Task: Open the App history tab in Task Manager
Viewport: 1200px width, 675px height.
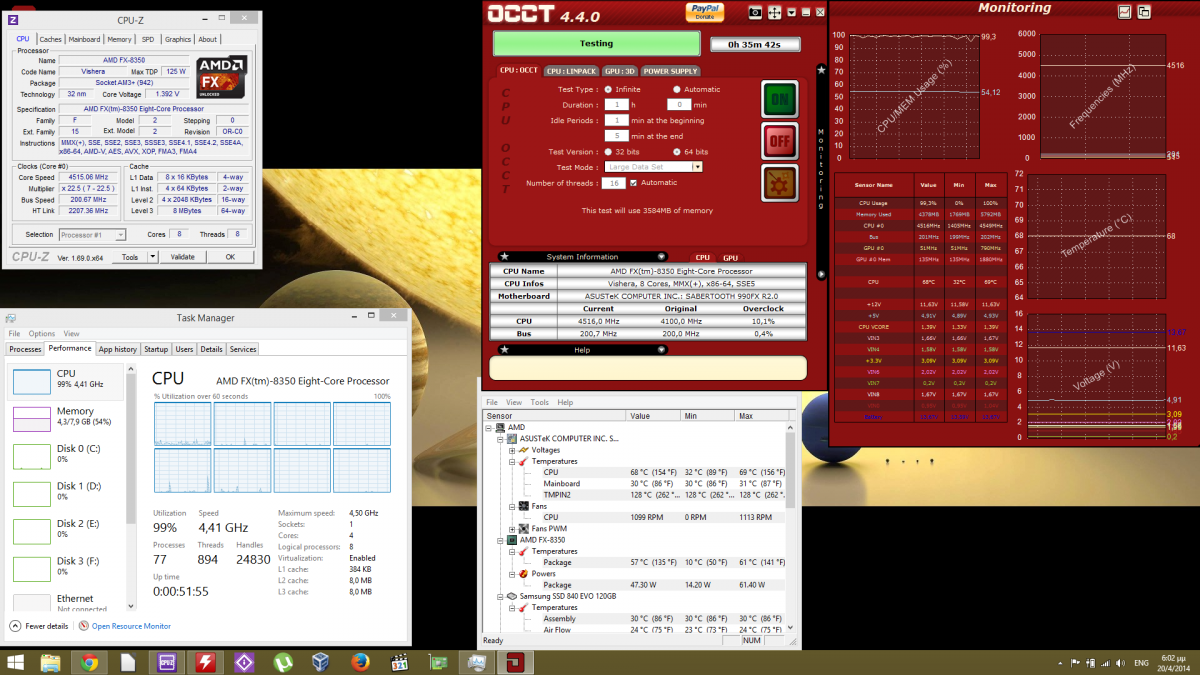Action: tap(118, 349)
